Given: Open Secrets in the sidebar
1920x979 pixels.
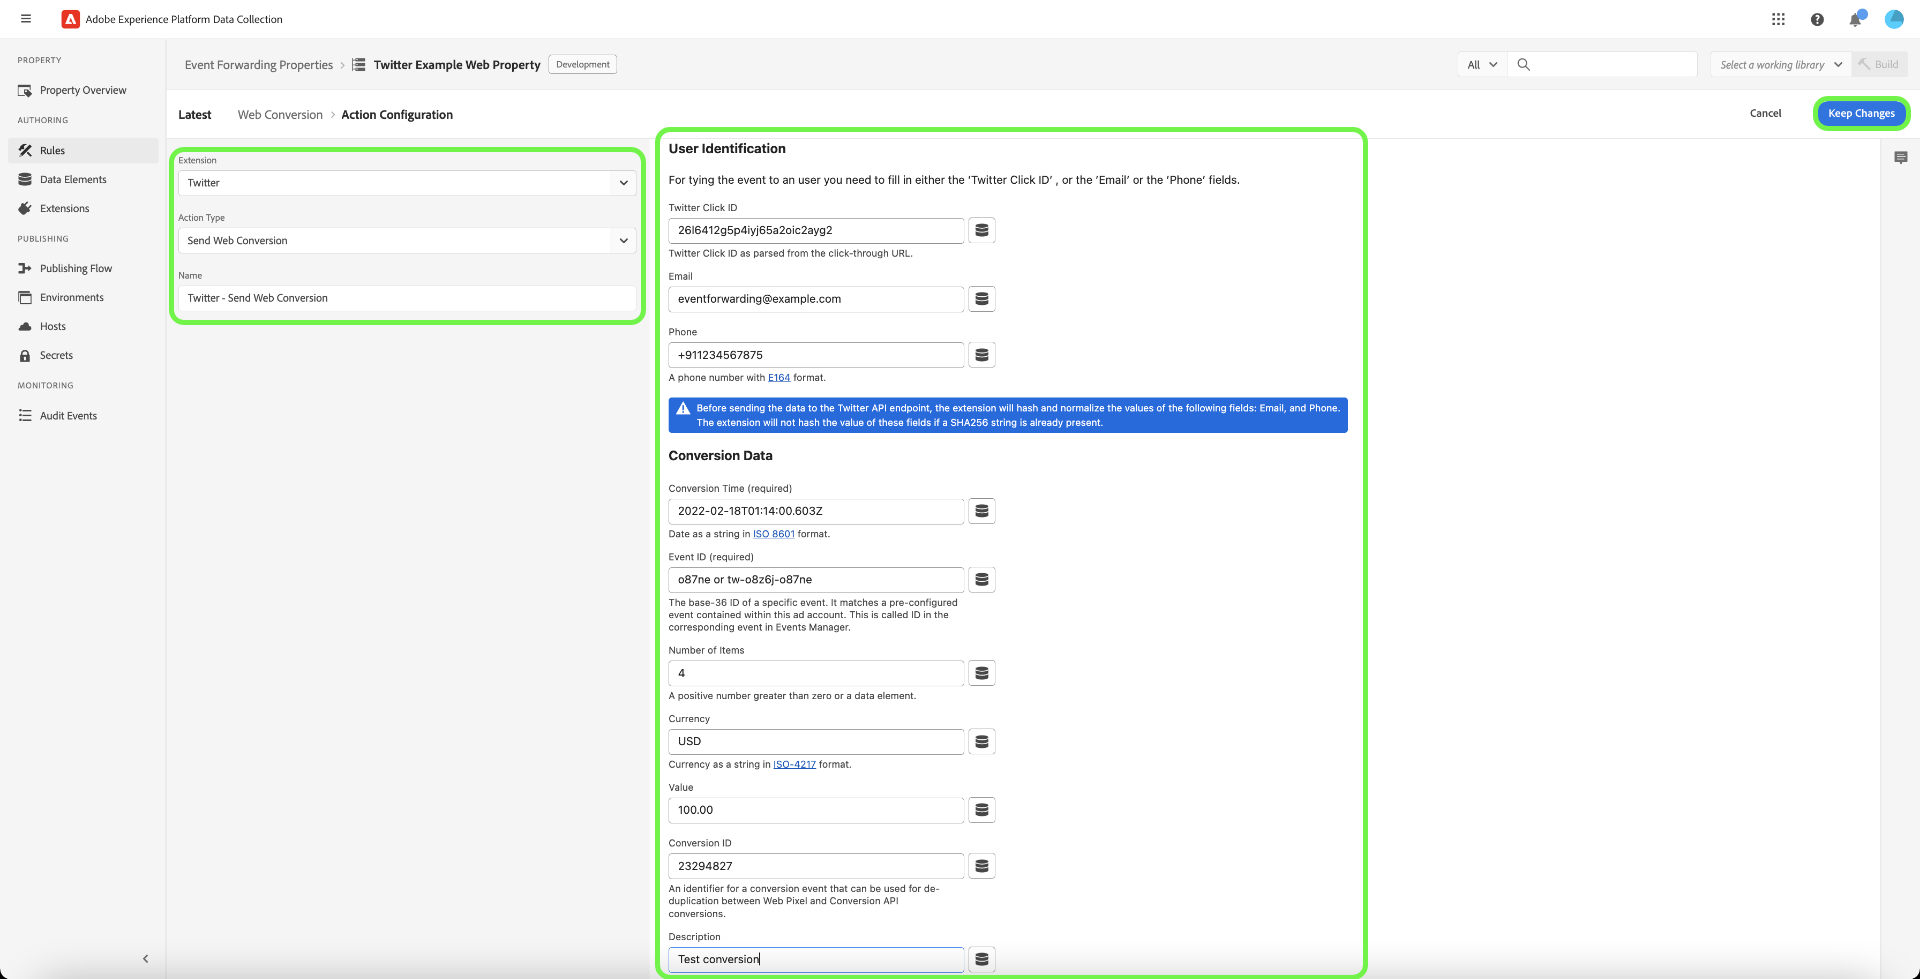Looking at the screenshot, I should pyautogui.click(x=83, y=356).
